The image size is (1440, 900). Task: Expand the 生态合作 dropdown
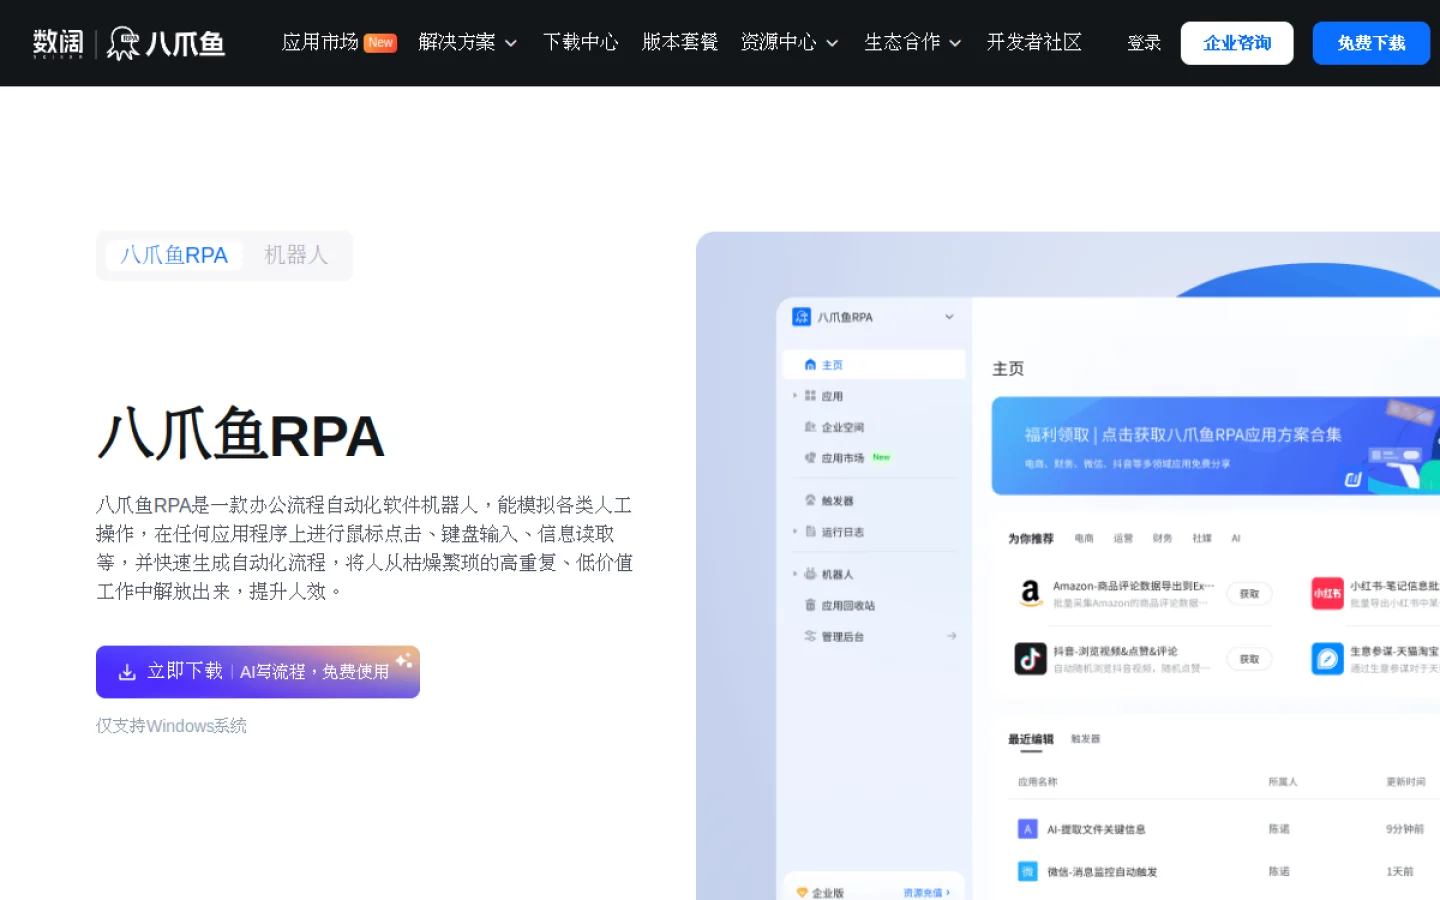(x=912, y=42)
